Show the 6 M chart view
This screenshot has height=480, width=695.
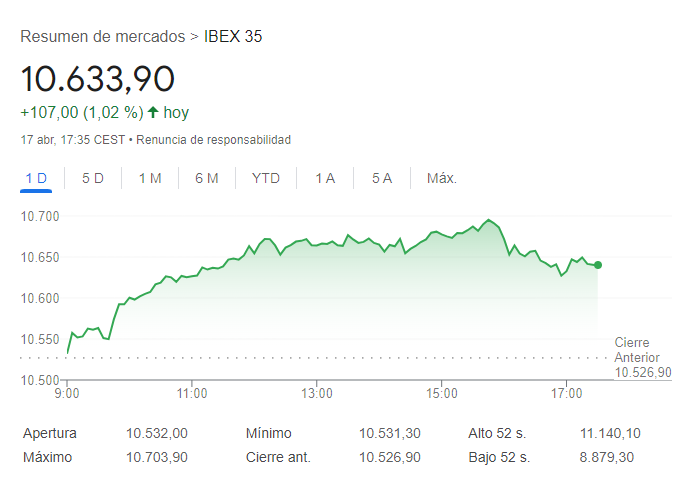pyautogui.click(x=207, y=178)
